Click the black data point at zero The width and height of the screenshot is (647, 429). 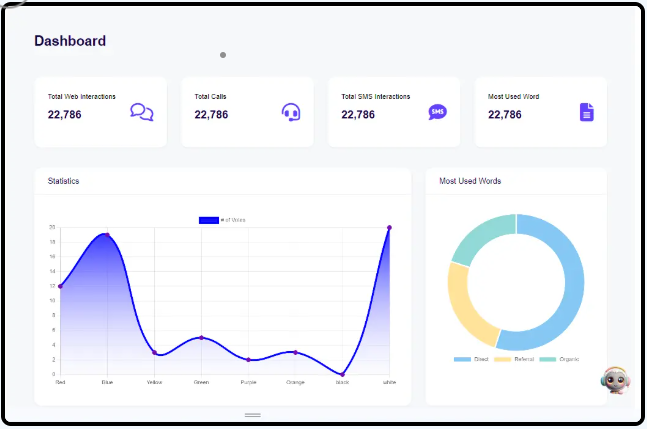[342, 375]
